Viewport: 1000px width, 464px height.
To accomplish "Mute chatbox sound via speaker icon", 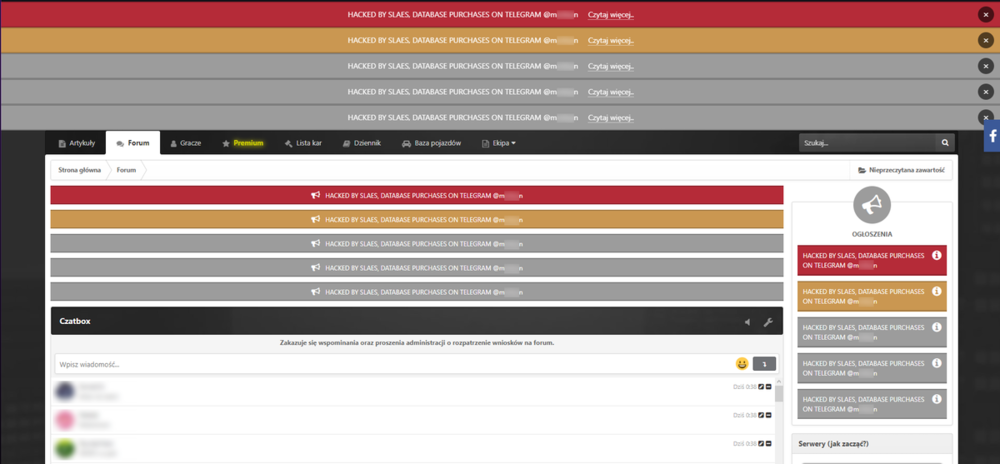I will click(x=747, y=322).
